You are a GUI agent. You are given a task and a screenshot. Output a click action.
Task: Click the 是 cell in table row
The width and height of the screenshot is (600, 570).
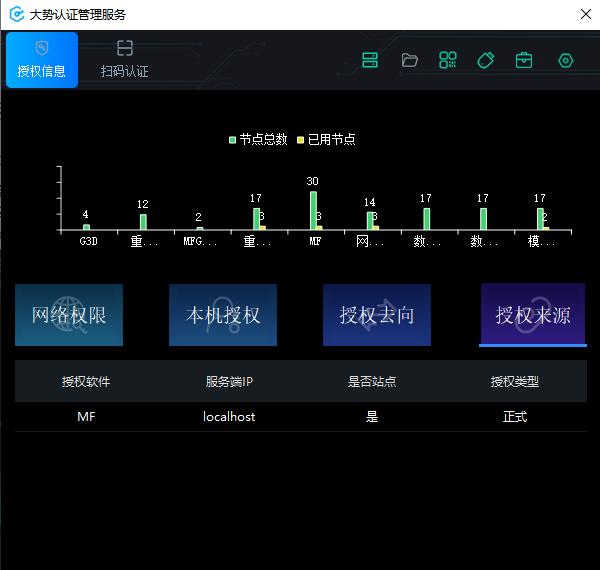tap(372, 417)
